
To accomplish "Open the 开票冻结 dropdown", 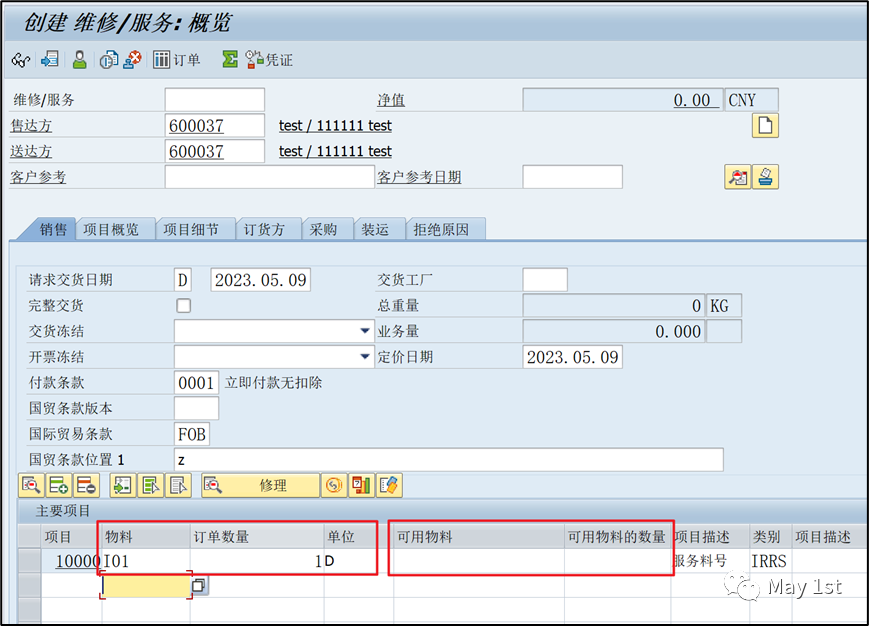I will (x=364, y=356).
